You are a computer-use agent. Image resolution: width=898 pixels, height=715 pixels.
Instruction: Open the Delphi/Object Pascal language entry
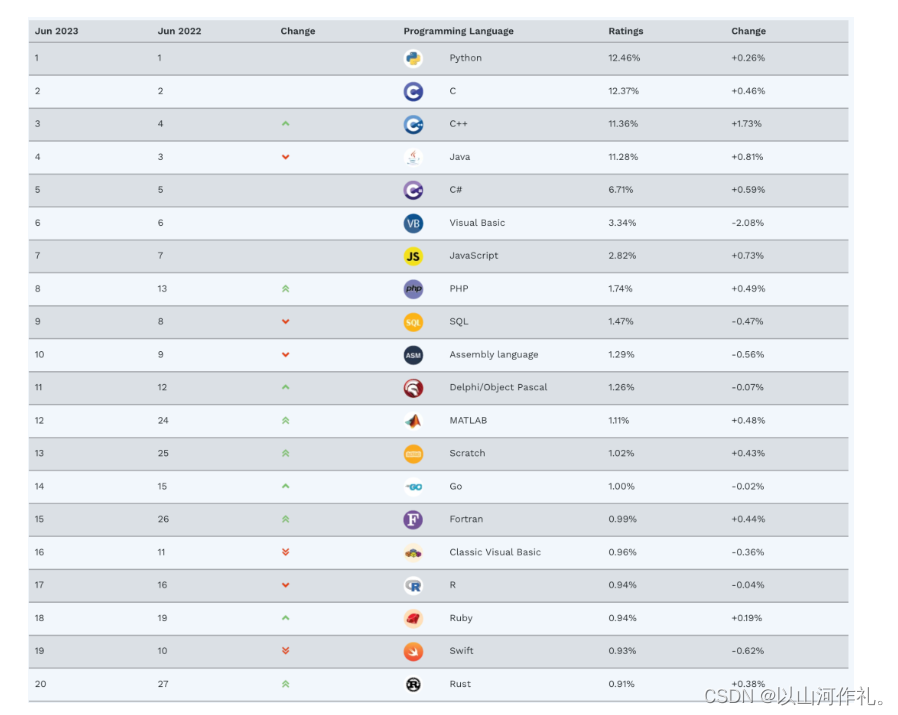coord(498,387)
